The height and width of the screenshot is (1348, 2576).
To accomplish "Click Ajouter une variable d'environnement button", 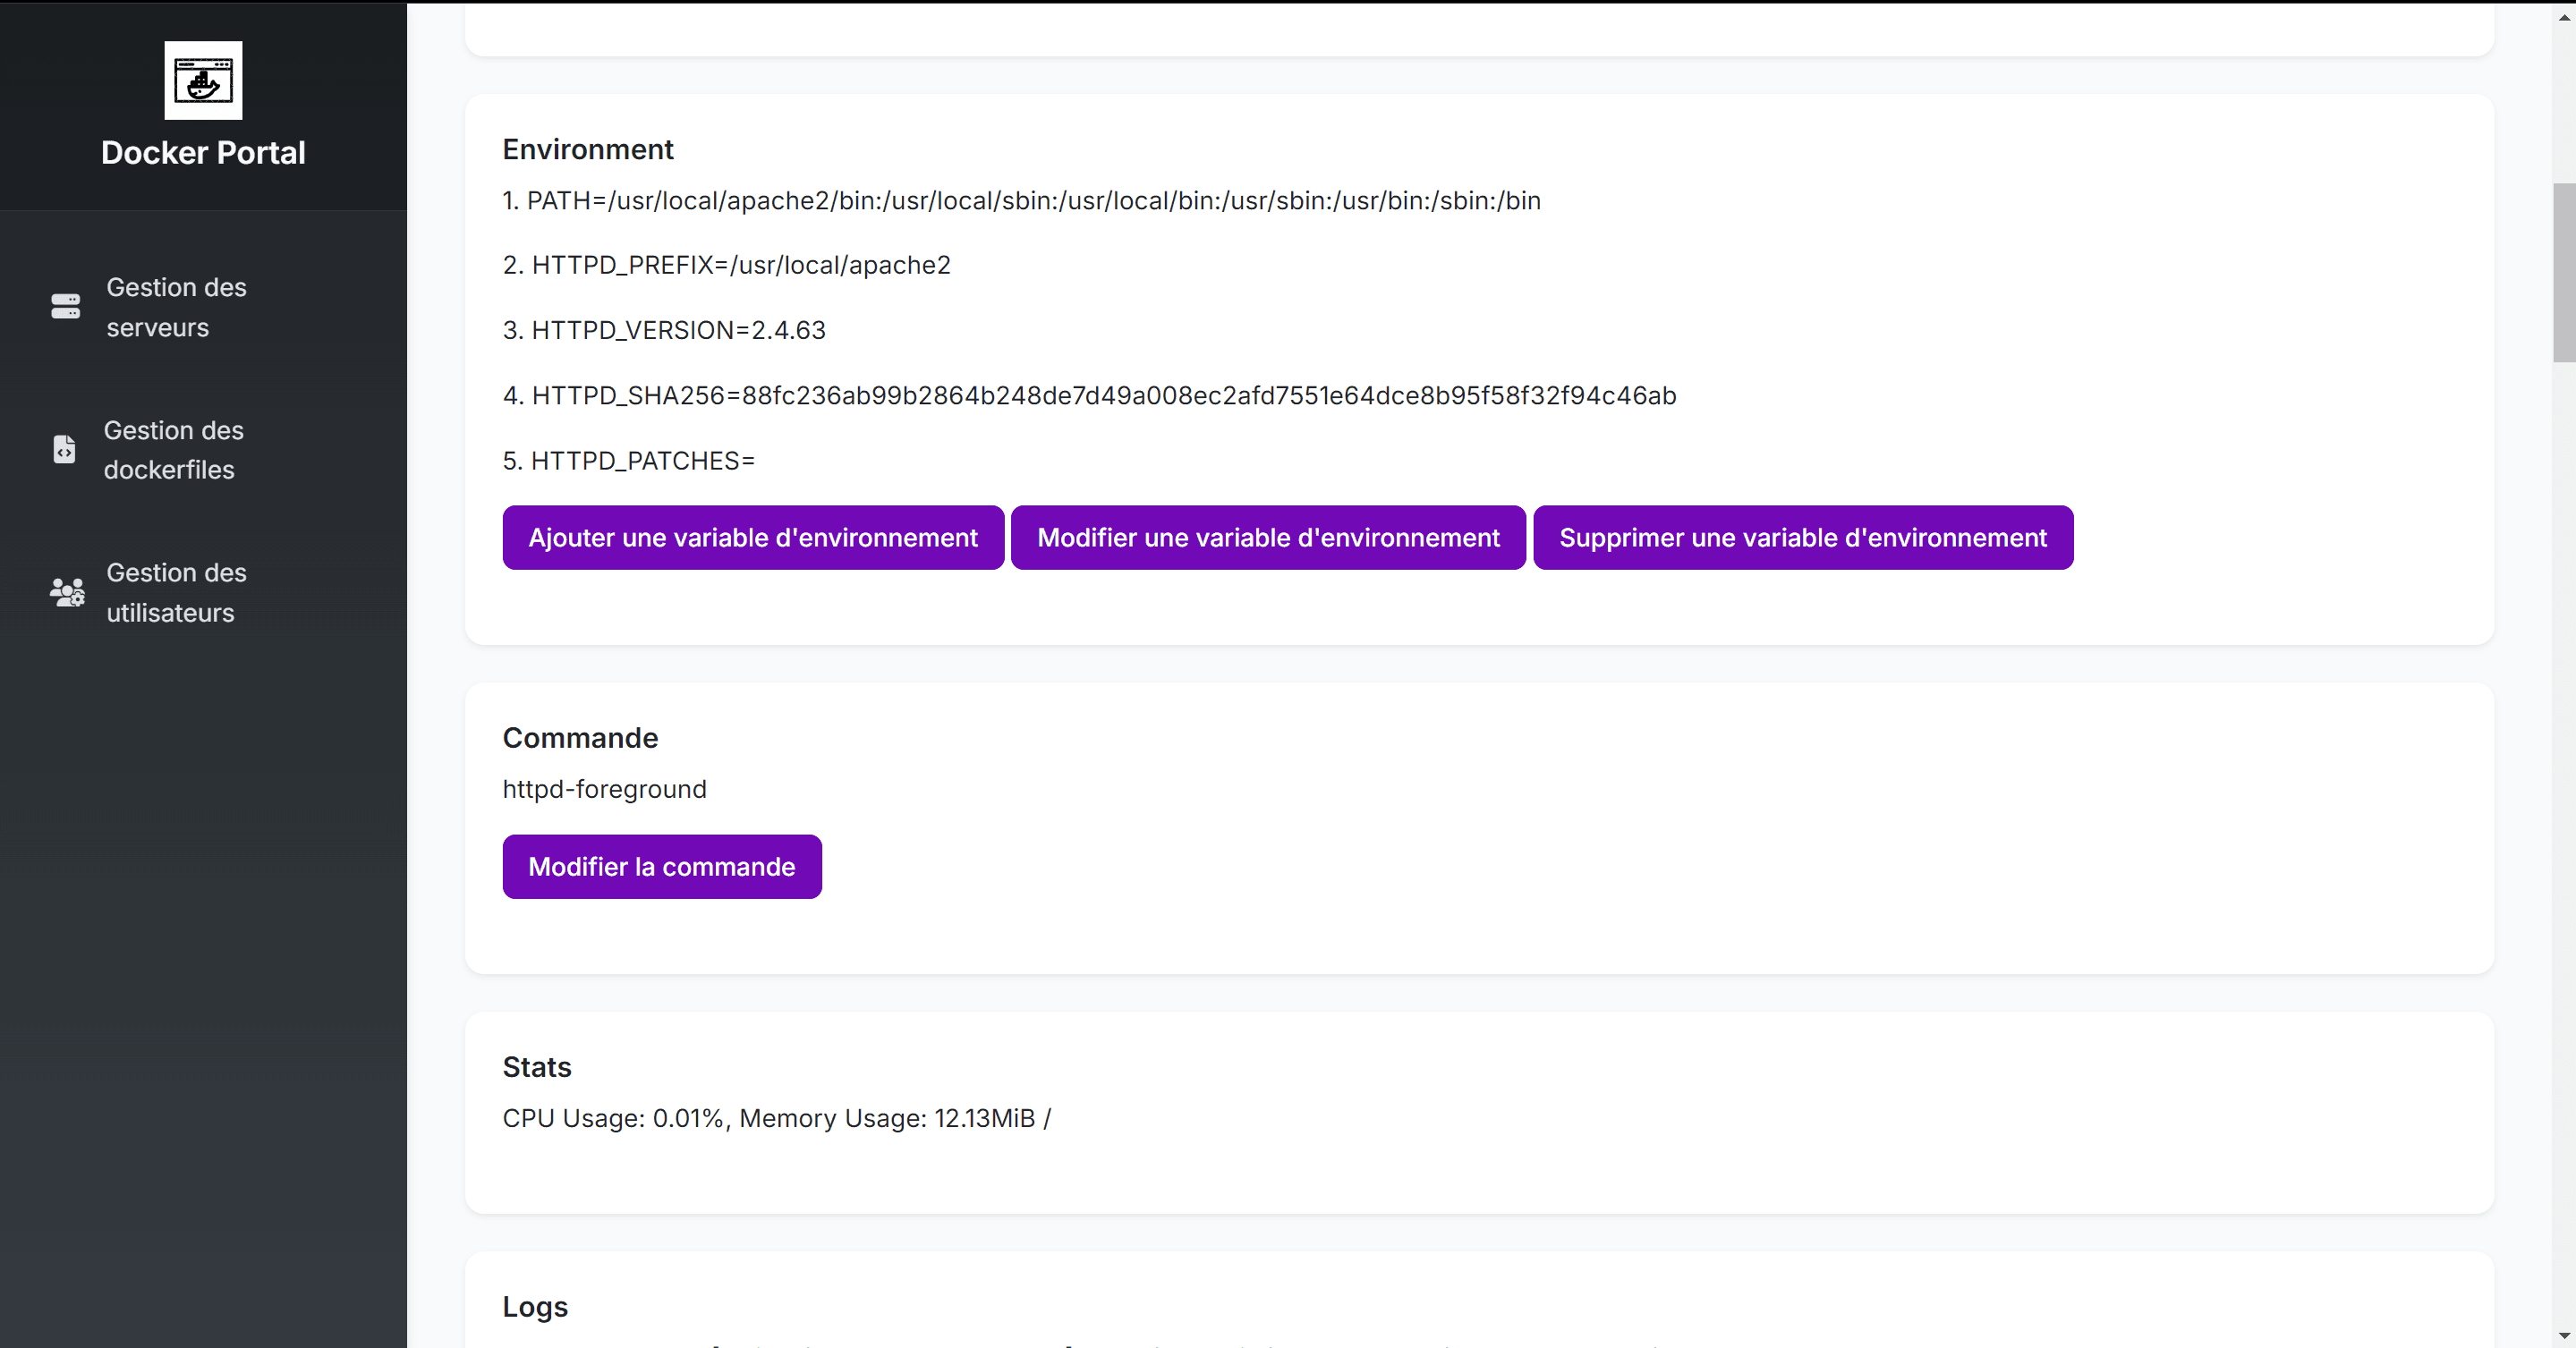I will (x=753, y=537).
